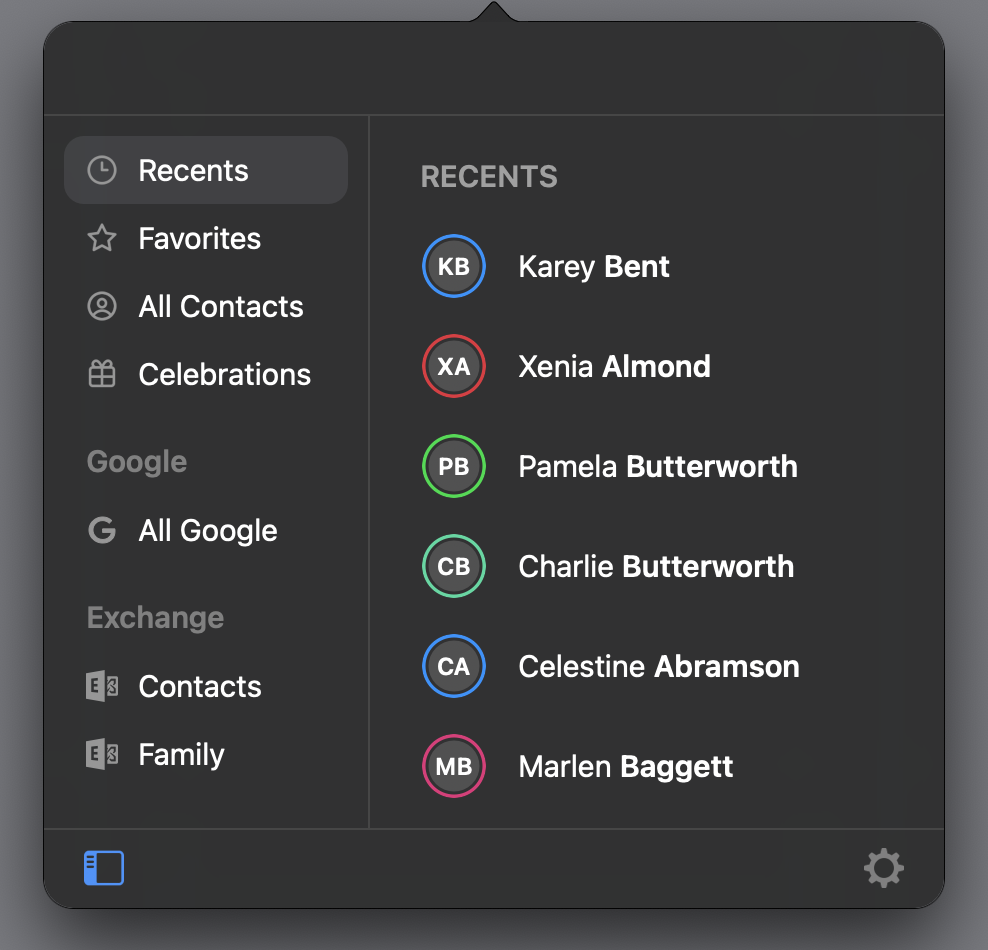988x950 pixels.
Task: Click Pamela Butterworth's PB avatar
Action: (454, 466)
